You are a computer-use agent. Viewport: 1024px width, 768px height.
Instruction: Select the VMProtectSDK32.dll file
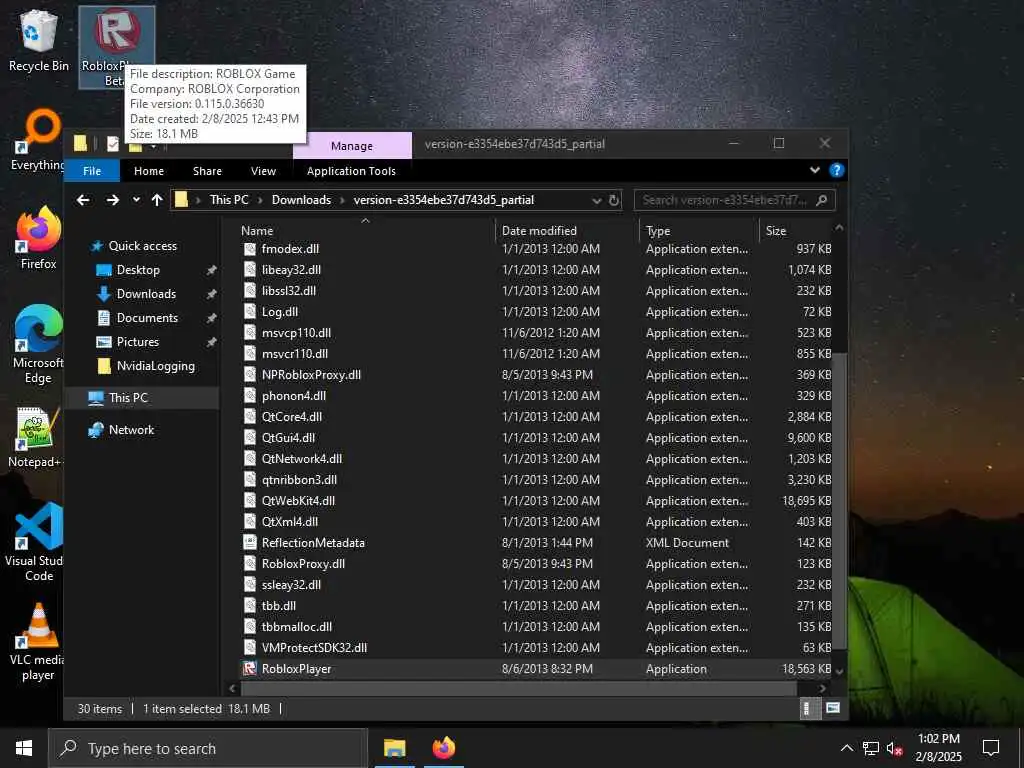pyautogui.click(x=314, y=648)
